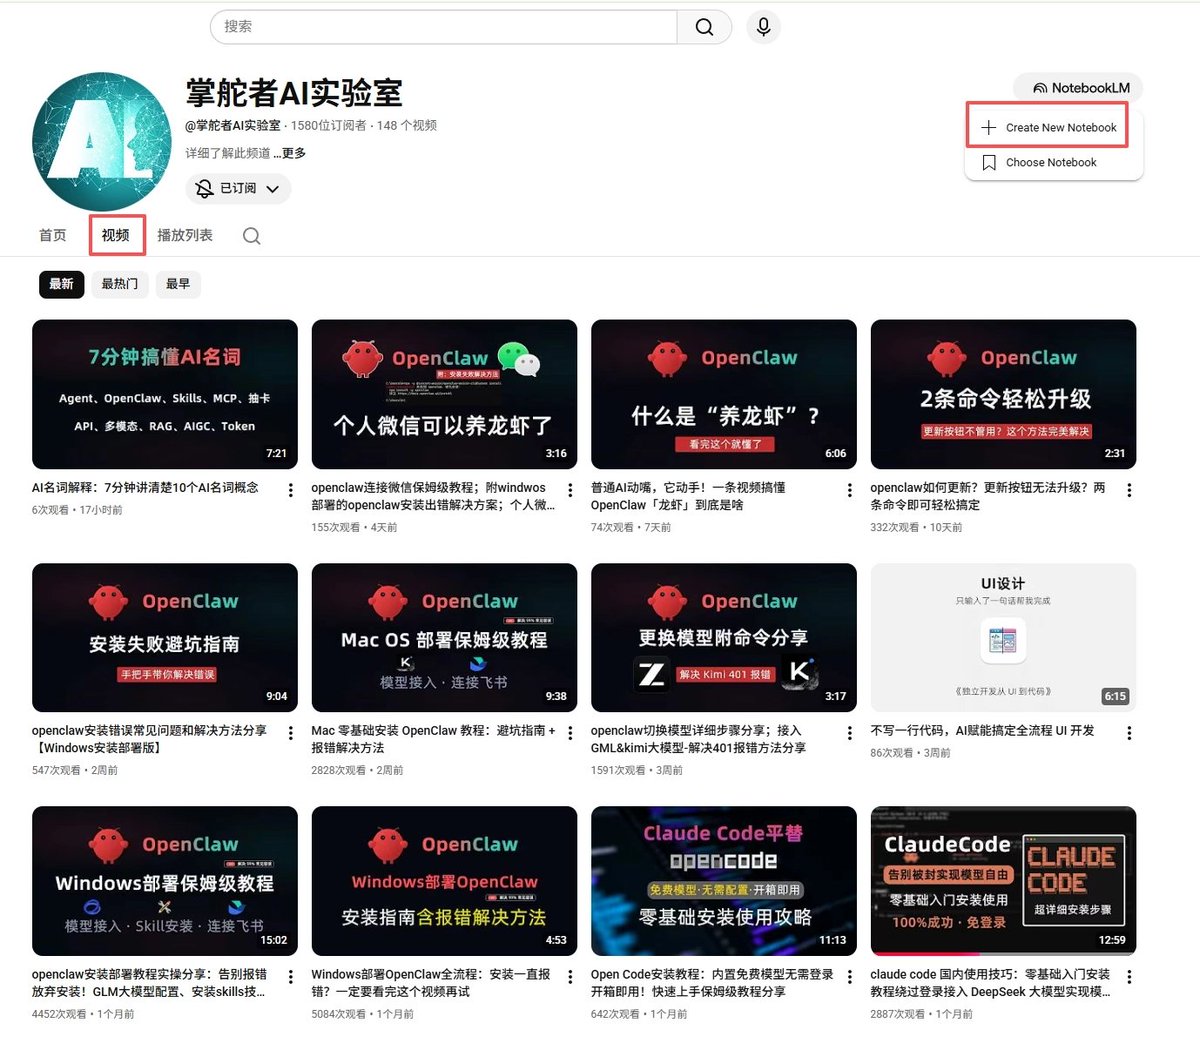This screenshot has height=1050, width=1200.
Task: Open more menu for Windows部署OpenClaw全流程 video
Action: (x=570, y=977)
